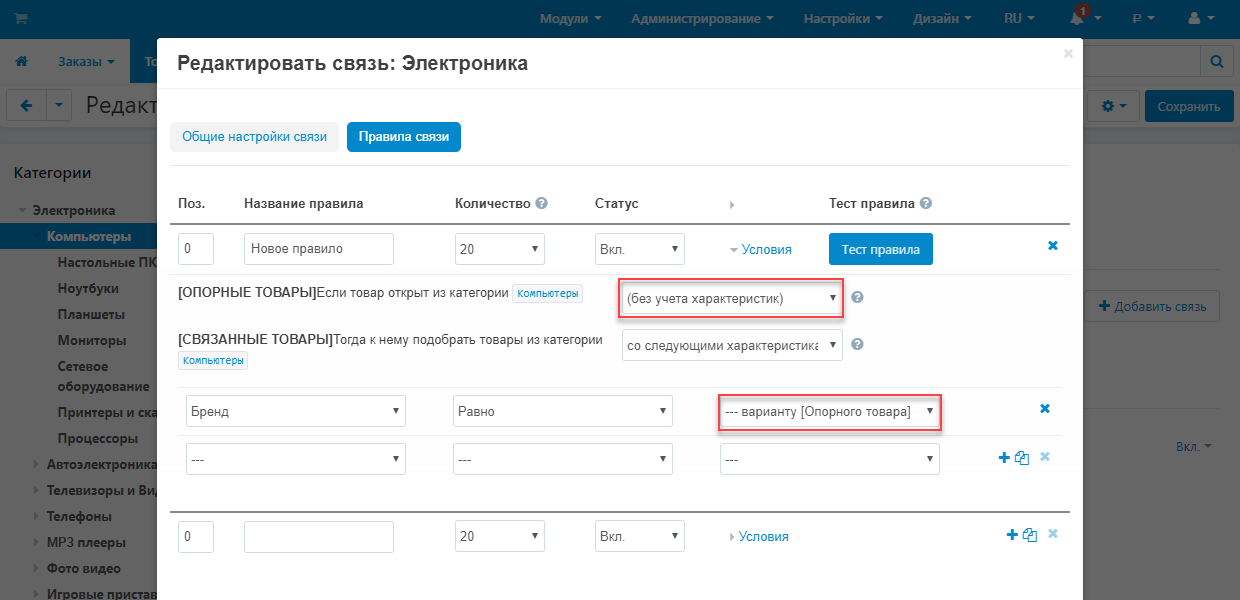The image size is (1240, 600).
Task: Open quantity dropdown of 'Новое правило'
Action: click(500, 249)
